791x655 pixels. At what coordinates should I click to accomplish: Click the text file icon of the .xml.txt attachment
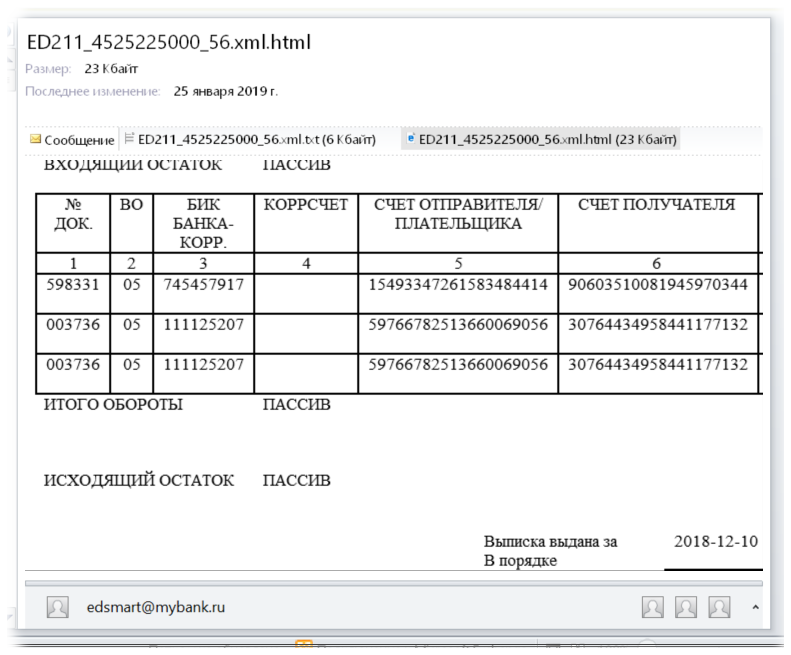129,140
